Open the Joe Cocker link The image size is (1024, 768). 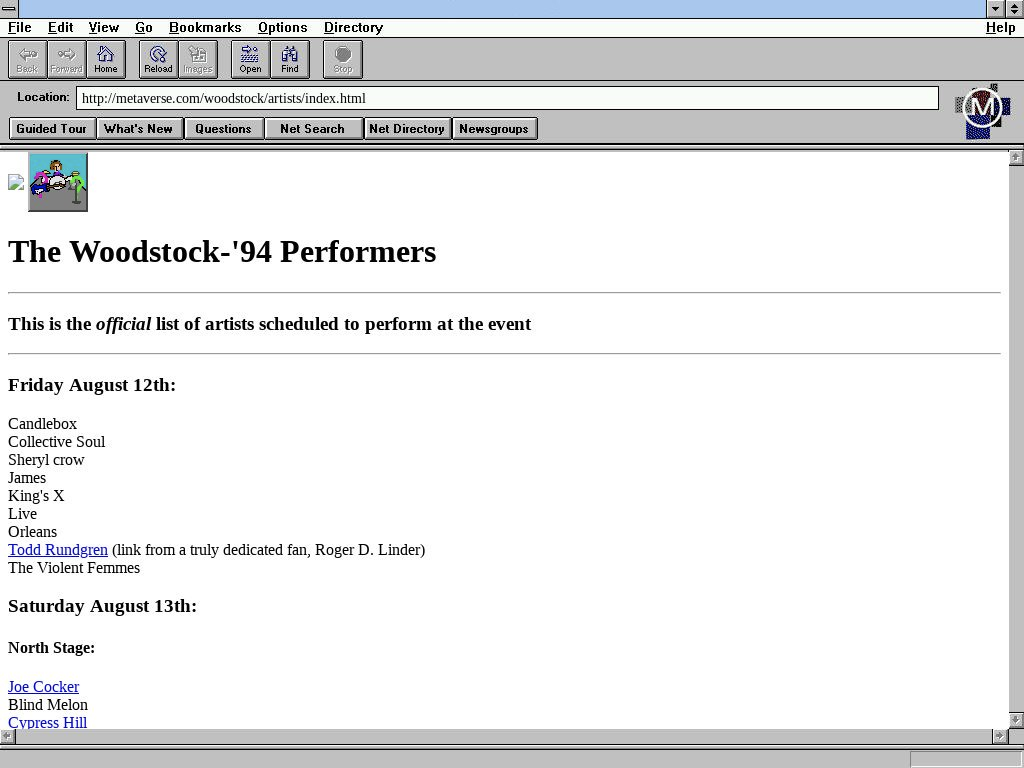43,687
